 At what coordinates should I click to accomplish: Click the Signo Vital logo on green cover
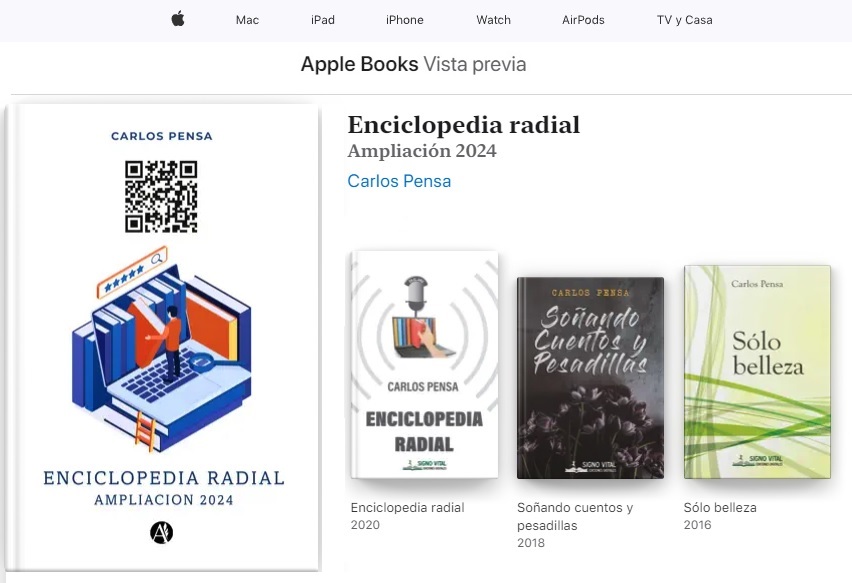pos(757,461)
